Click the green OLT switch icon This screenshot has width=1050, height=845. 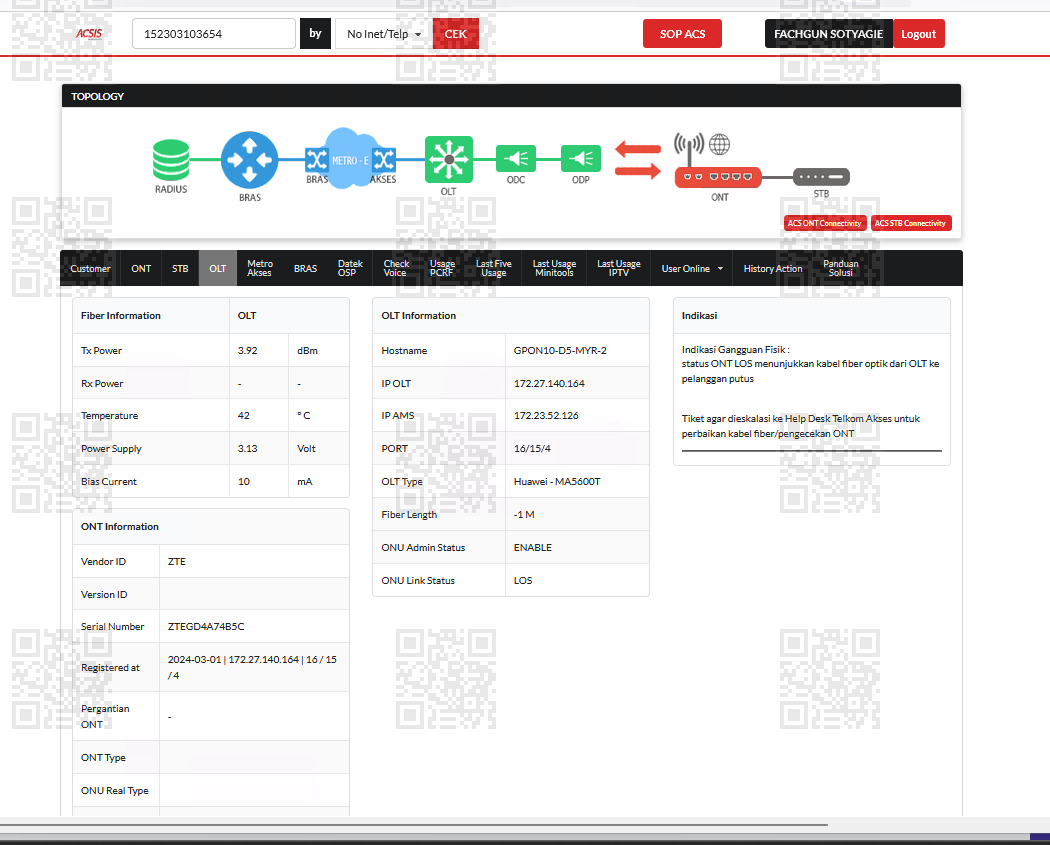[x=449, y=159]
